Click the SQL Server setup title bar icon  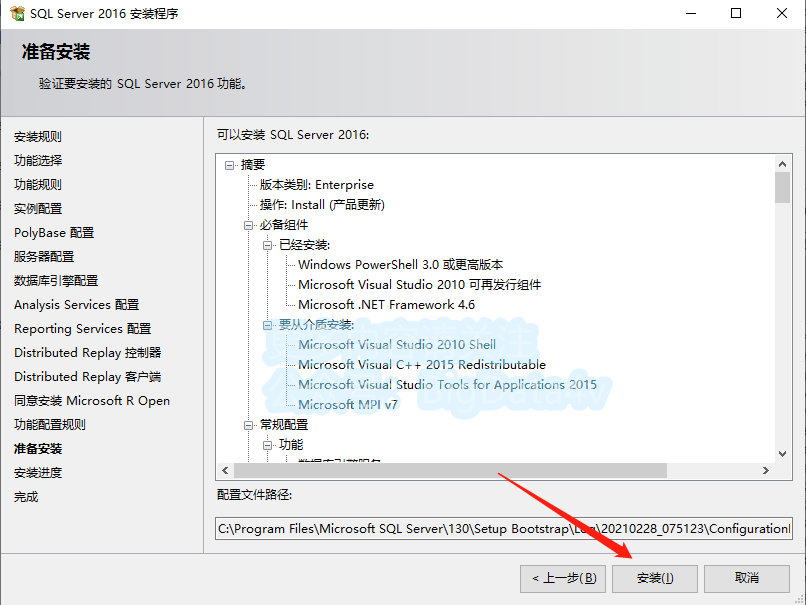17,13
